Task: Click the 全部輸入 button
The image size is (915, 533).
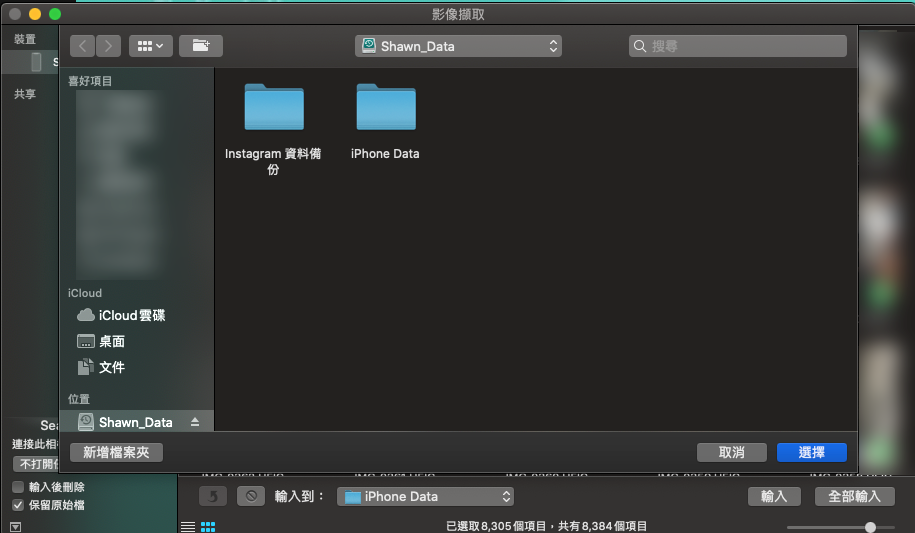Action: (x=854, y=496)
